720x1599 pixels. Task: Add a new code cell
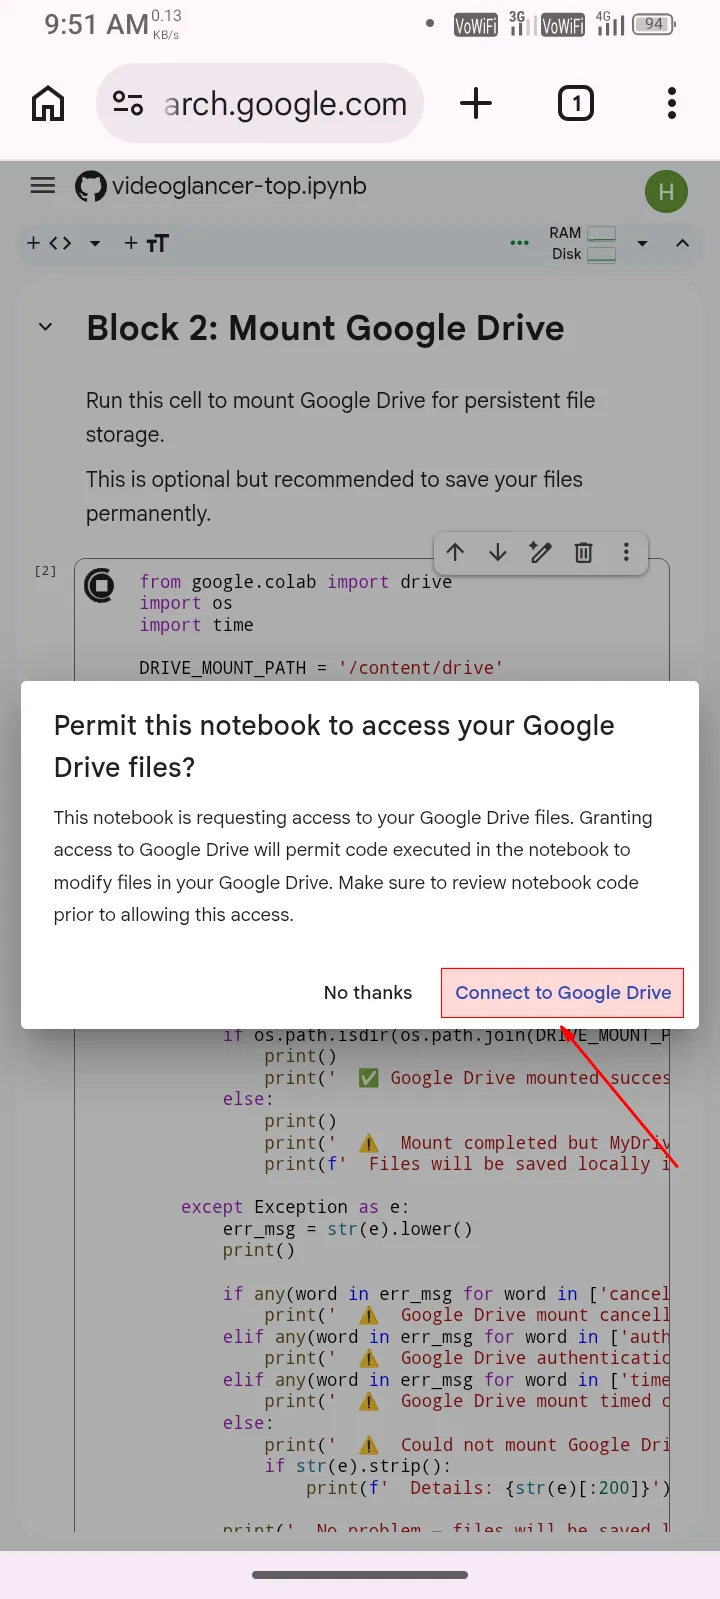49,243
